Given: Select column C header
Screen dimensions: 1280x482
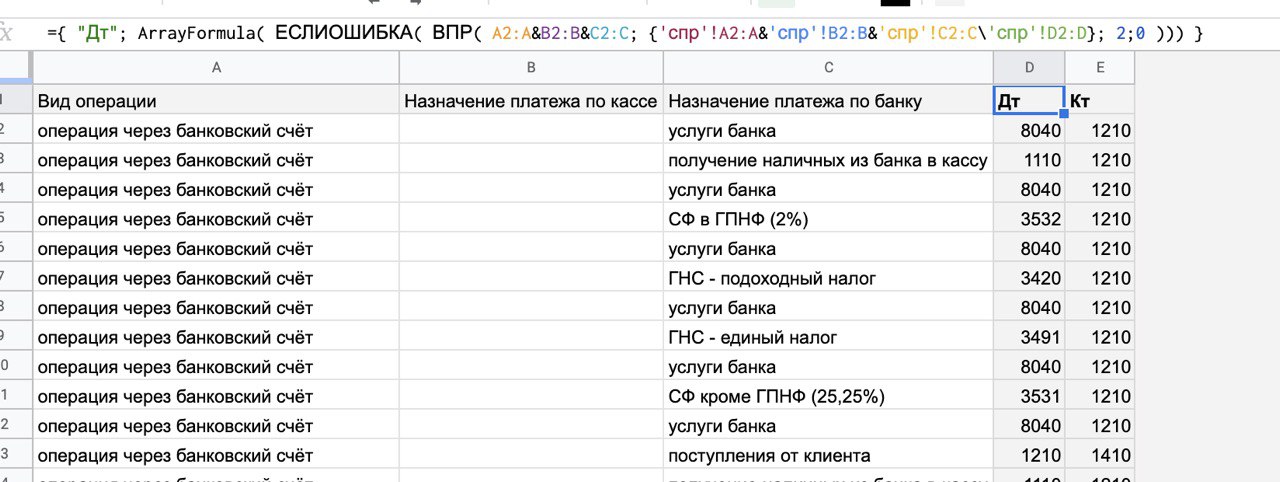Looking at the screenshot, I should tap(828, 67).
